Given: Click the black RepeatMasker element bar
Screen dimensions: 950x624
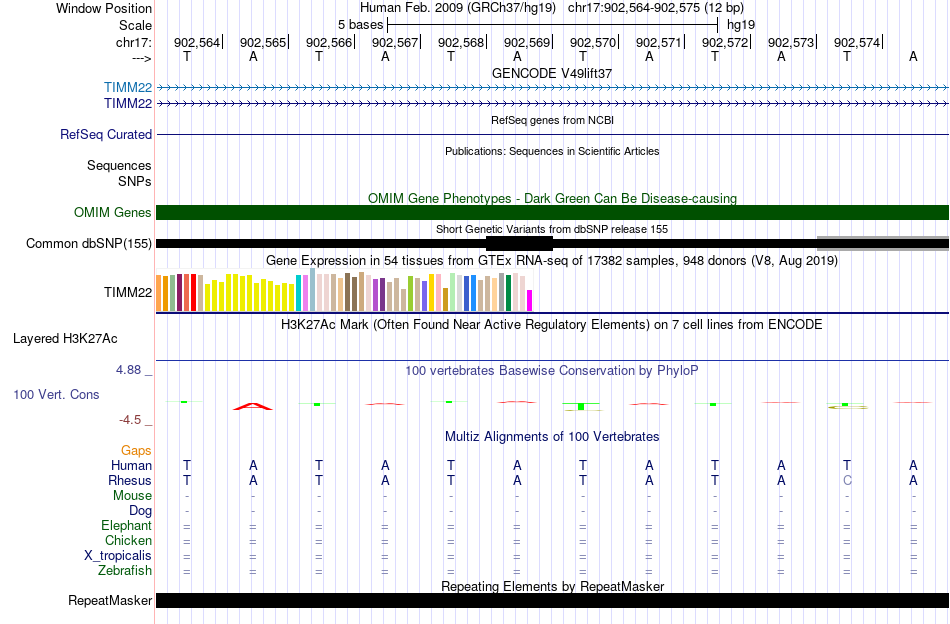Looking at the screenshot, I should click(552, 600).
